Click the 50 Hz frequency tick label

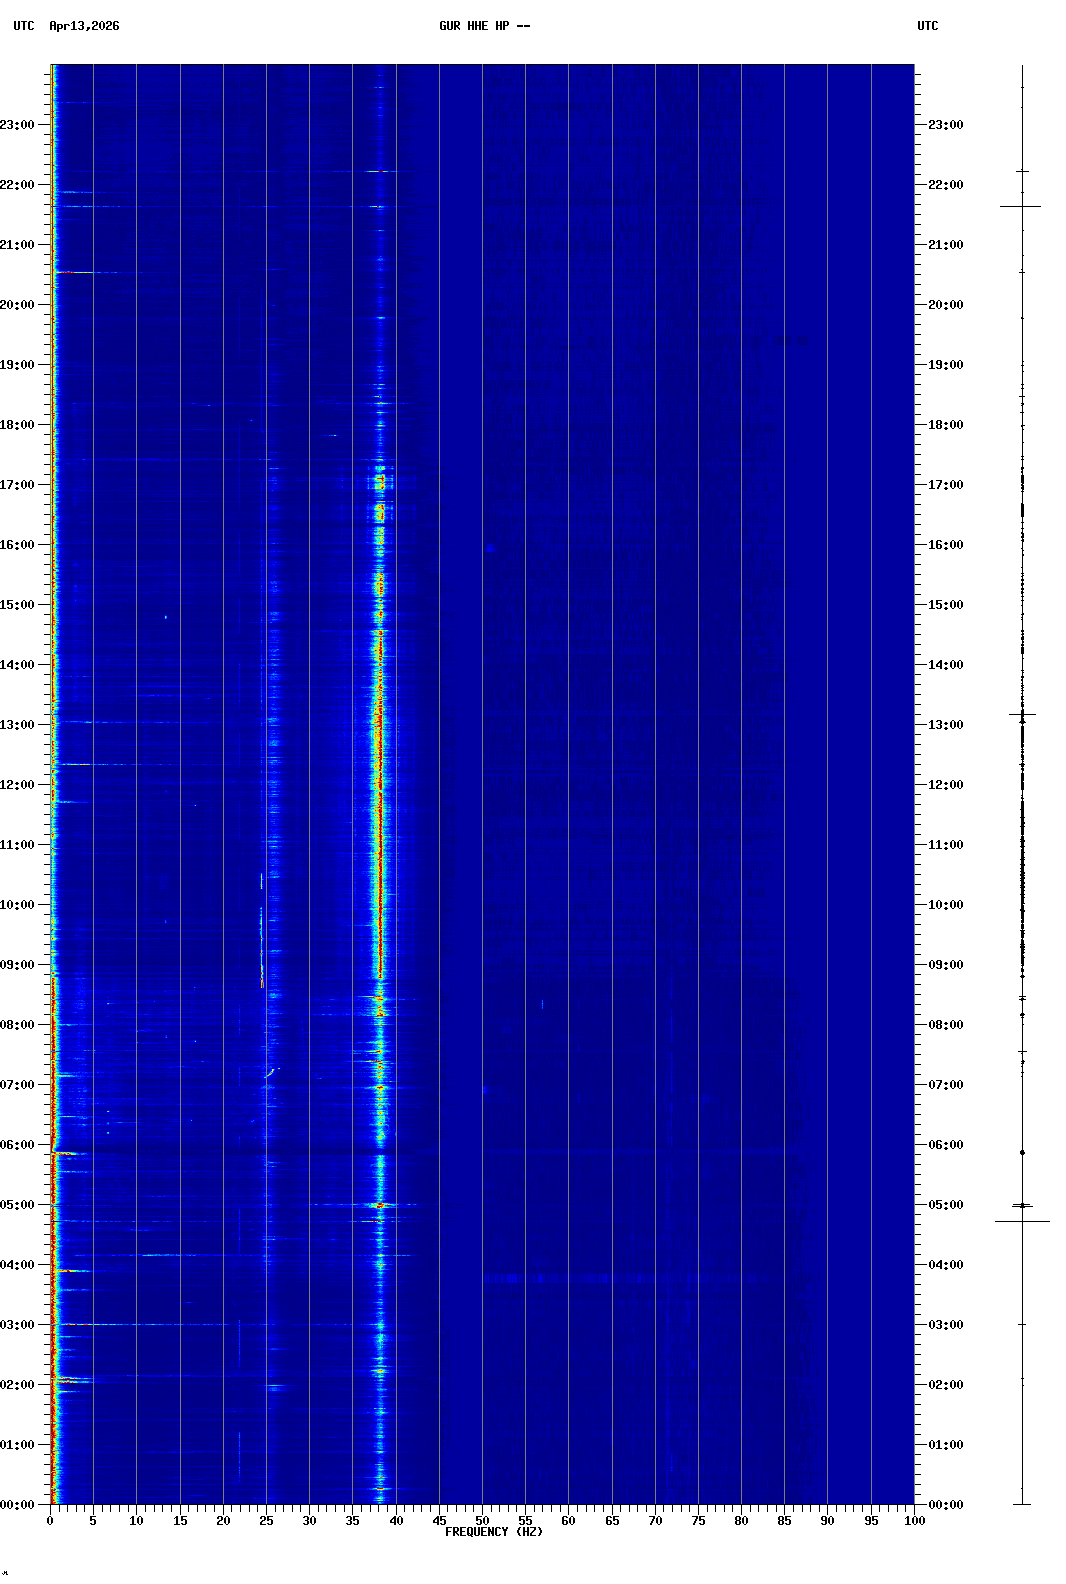482,1521
